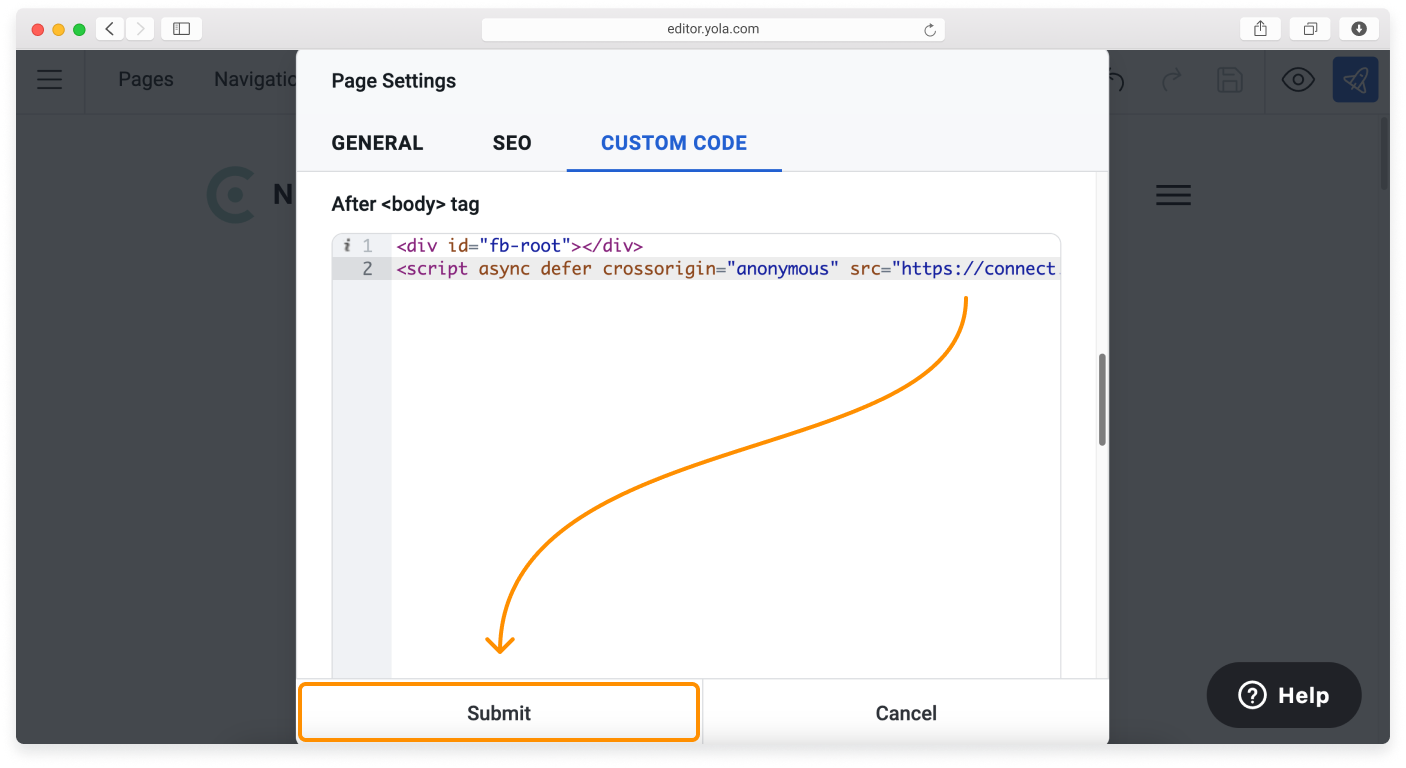
Task: Click the redo arrow icon
Action: click(1172, 80)
